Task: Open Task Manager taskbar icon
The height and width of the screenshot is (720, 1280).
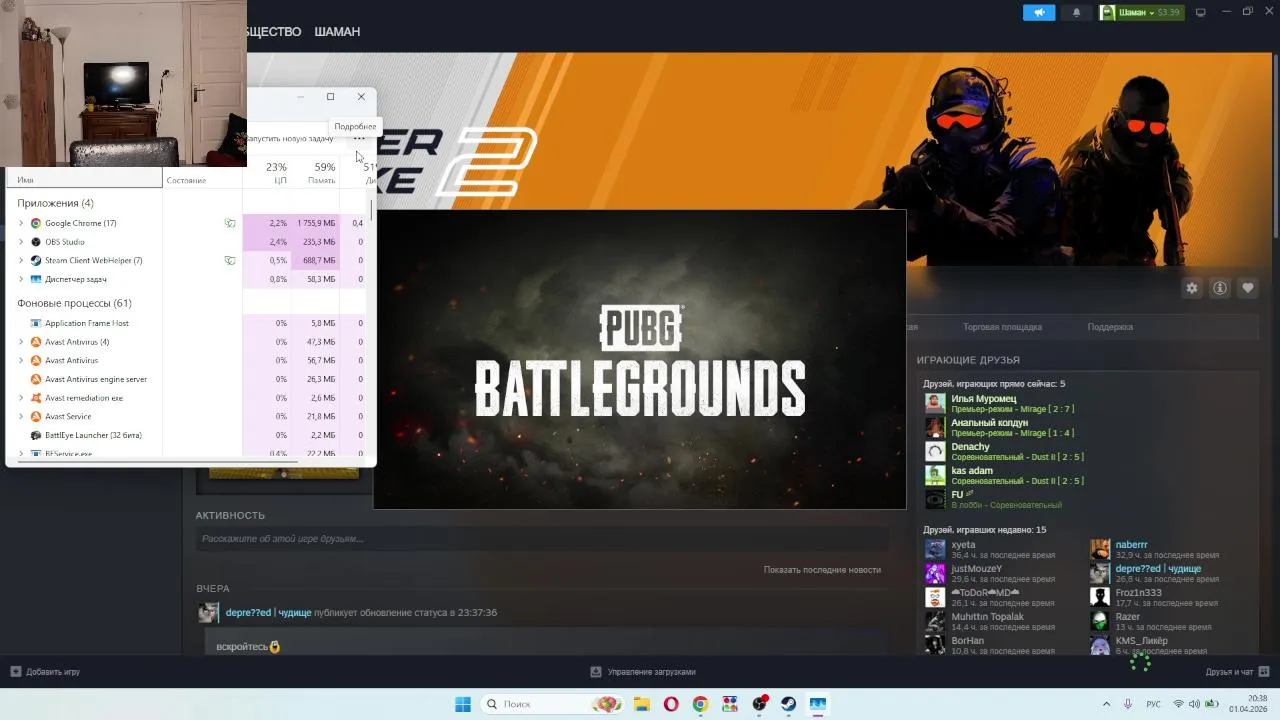Action: (818, 704)
